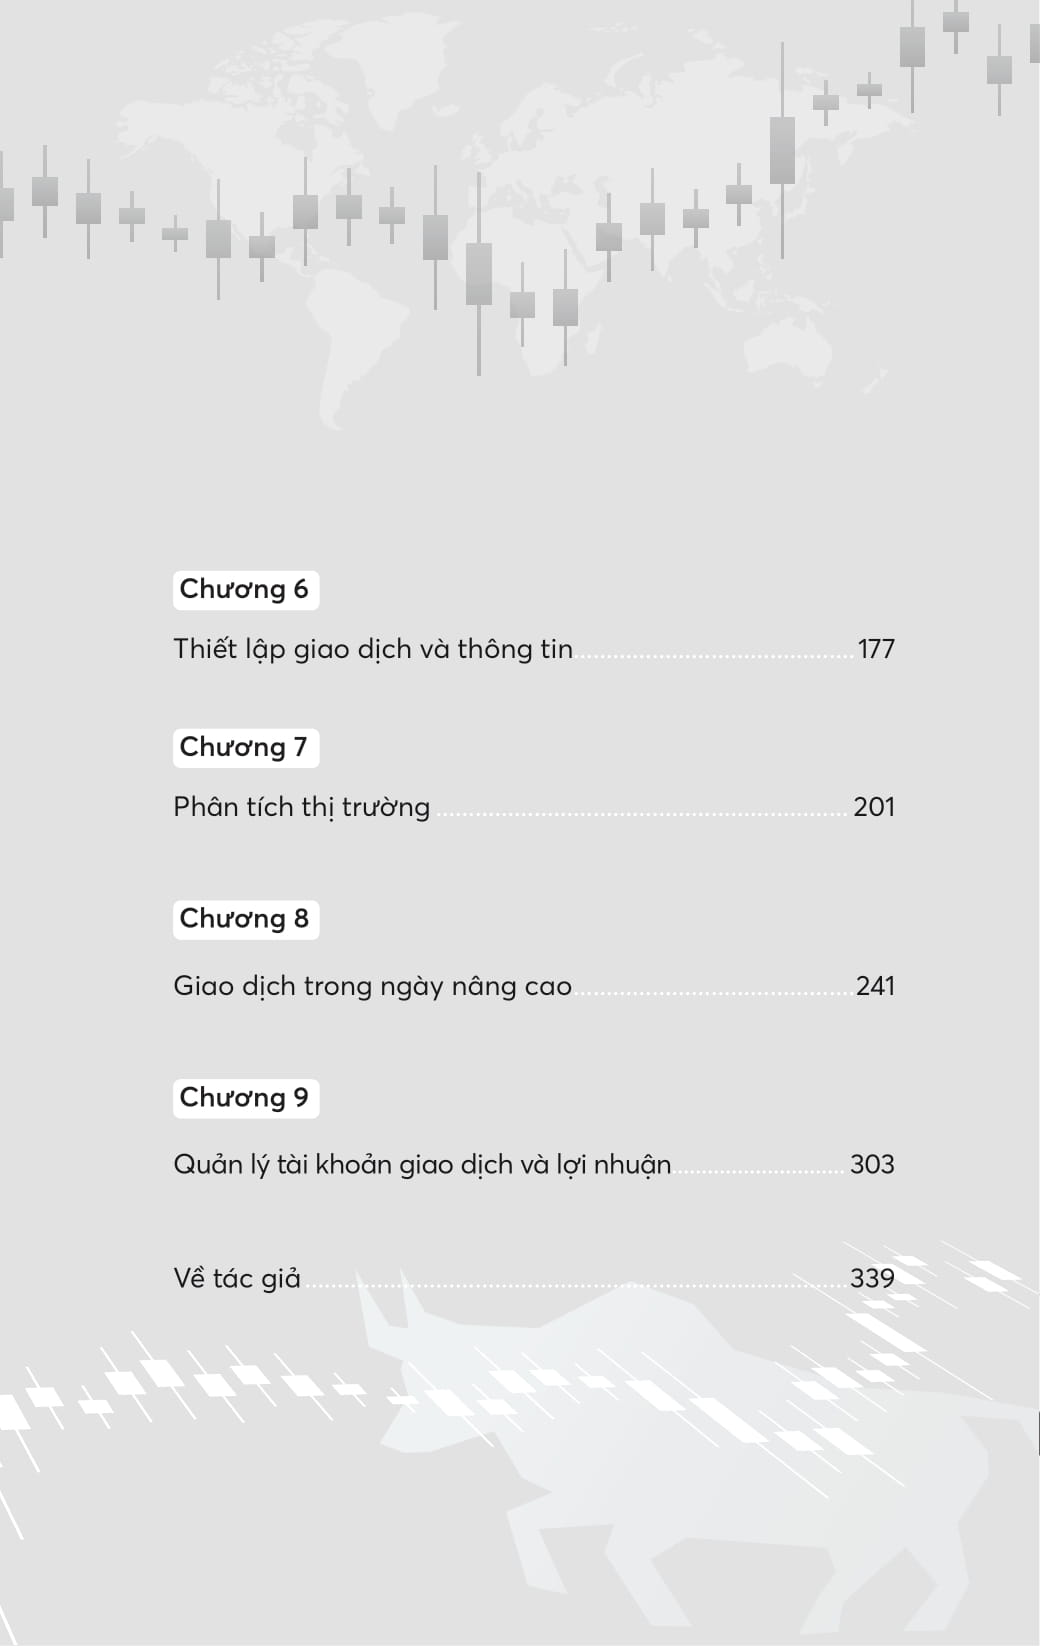Open the "Phân tích thị trường" entry
This screenshot has height=1646, width=1040.
coord(301,807)
